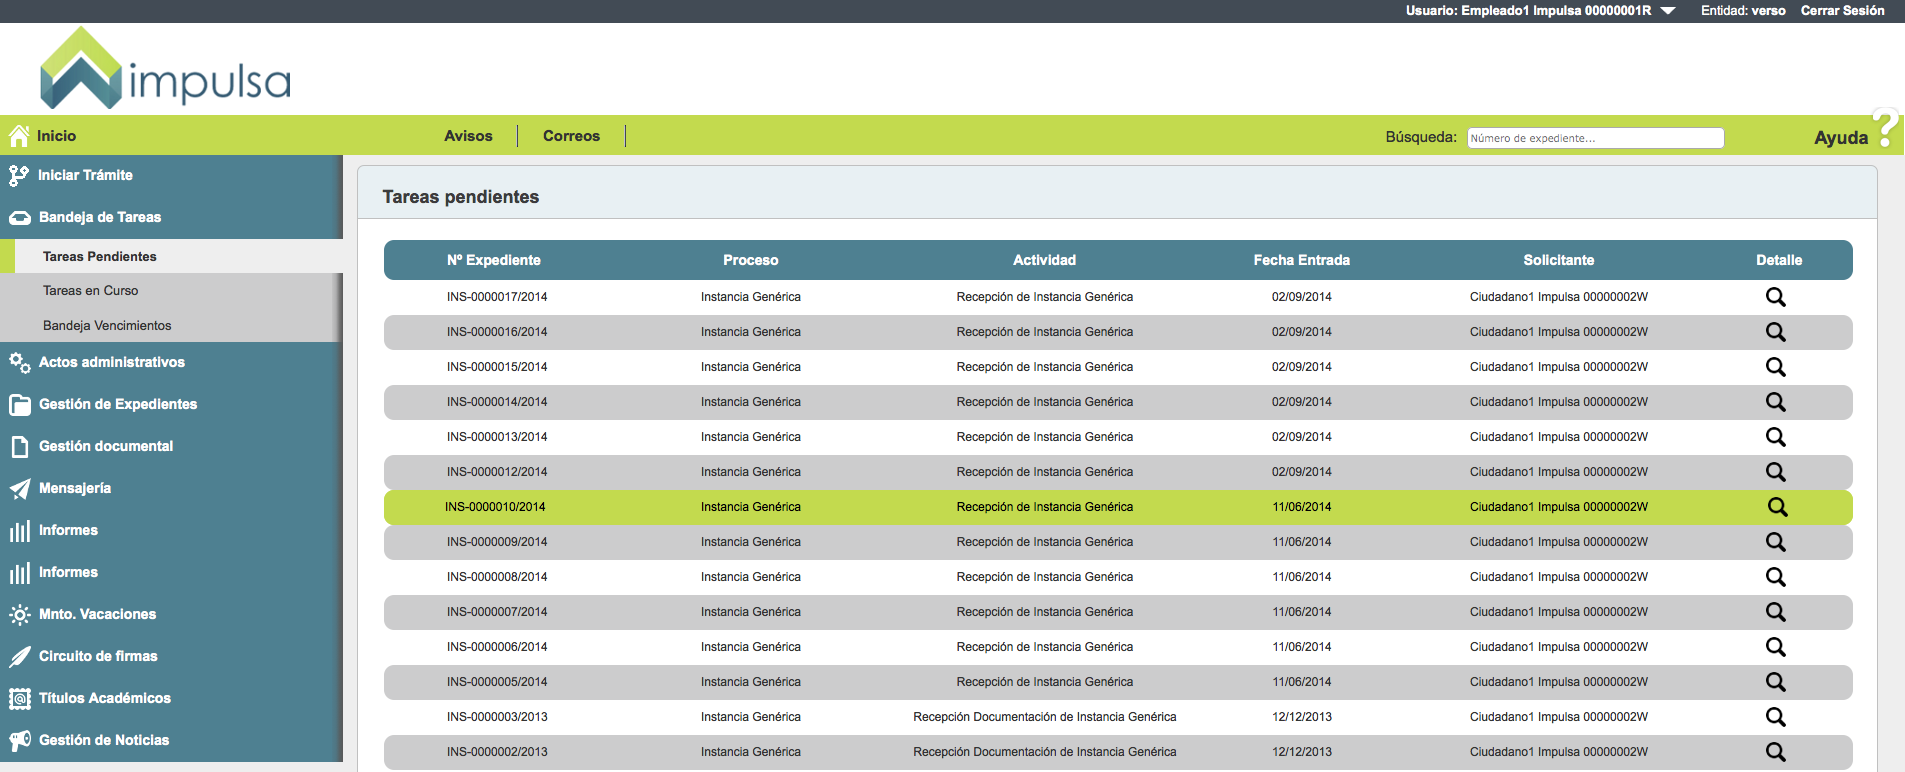The width and height of the screenshot is (1905, 772).
Task: Open detail magnifier for INS-0000005/2014
Action: pyautogui.click(x=1775, y=682)
